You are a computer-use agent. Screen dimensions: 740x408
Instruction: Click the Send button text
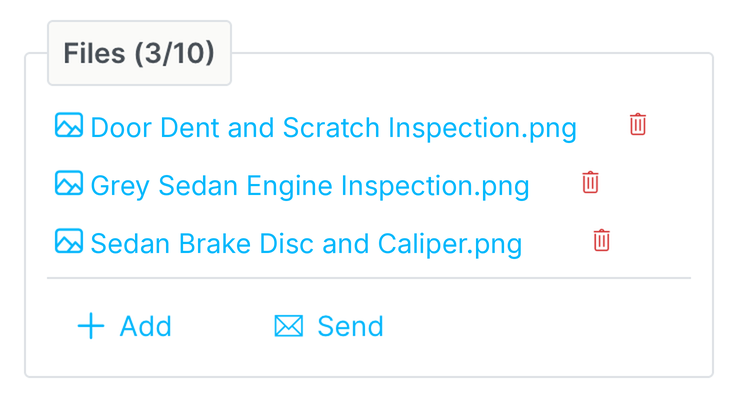coord(350,326)
